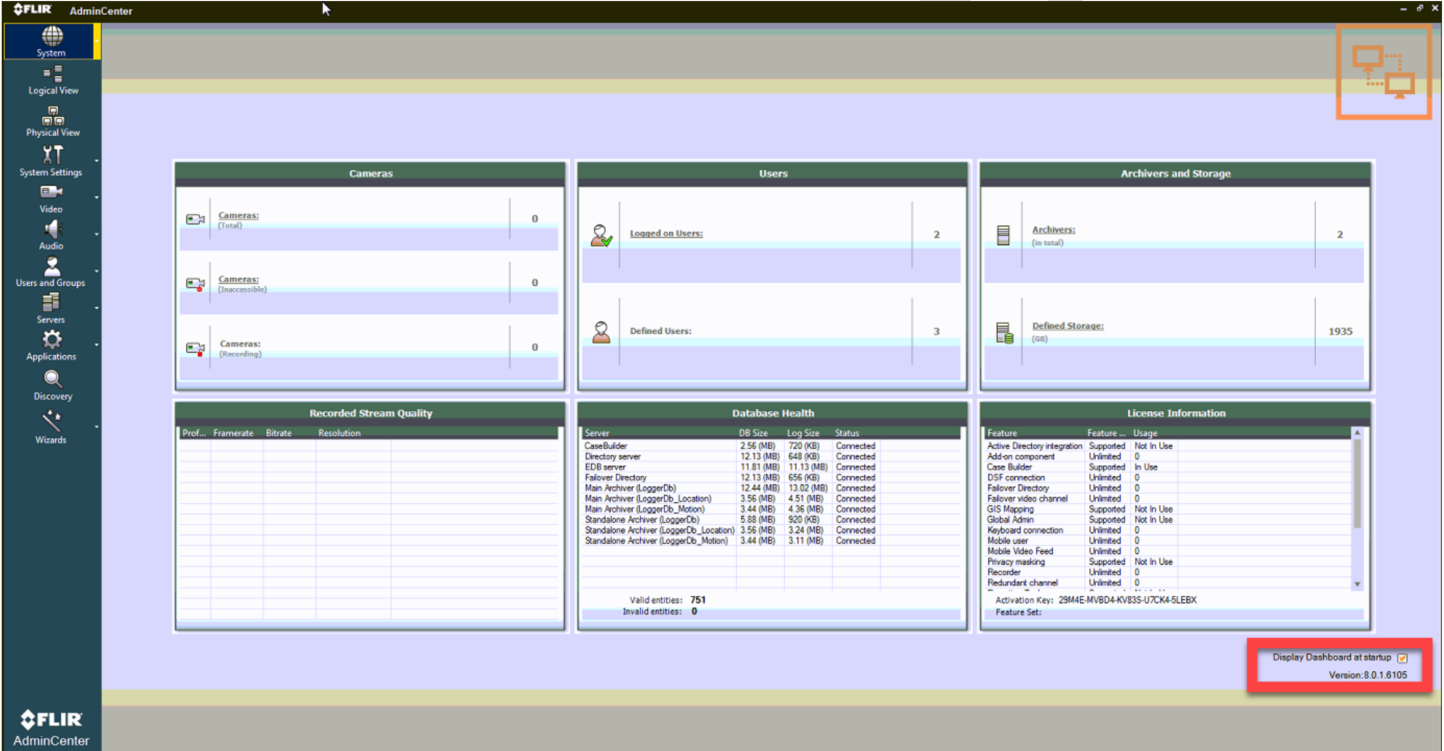Click the Archivers link

(x=1053, y=230)
